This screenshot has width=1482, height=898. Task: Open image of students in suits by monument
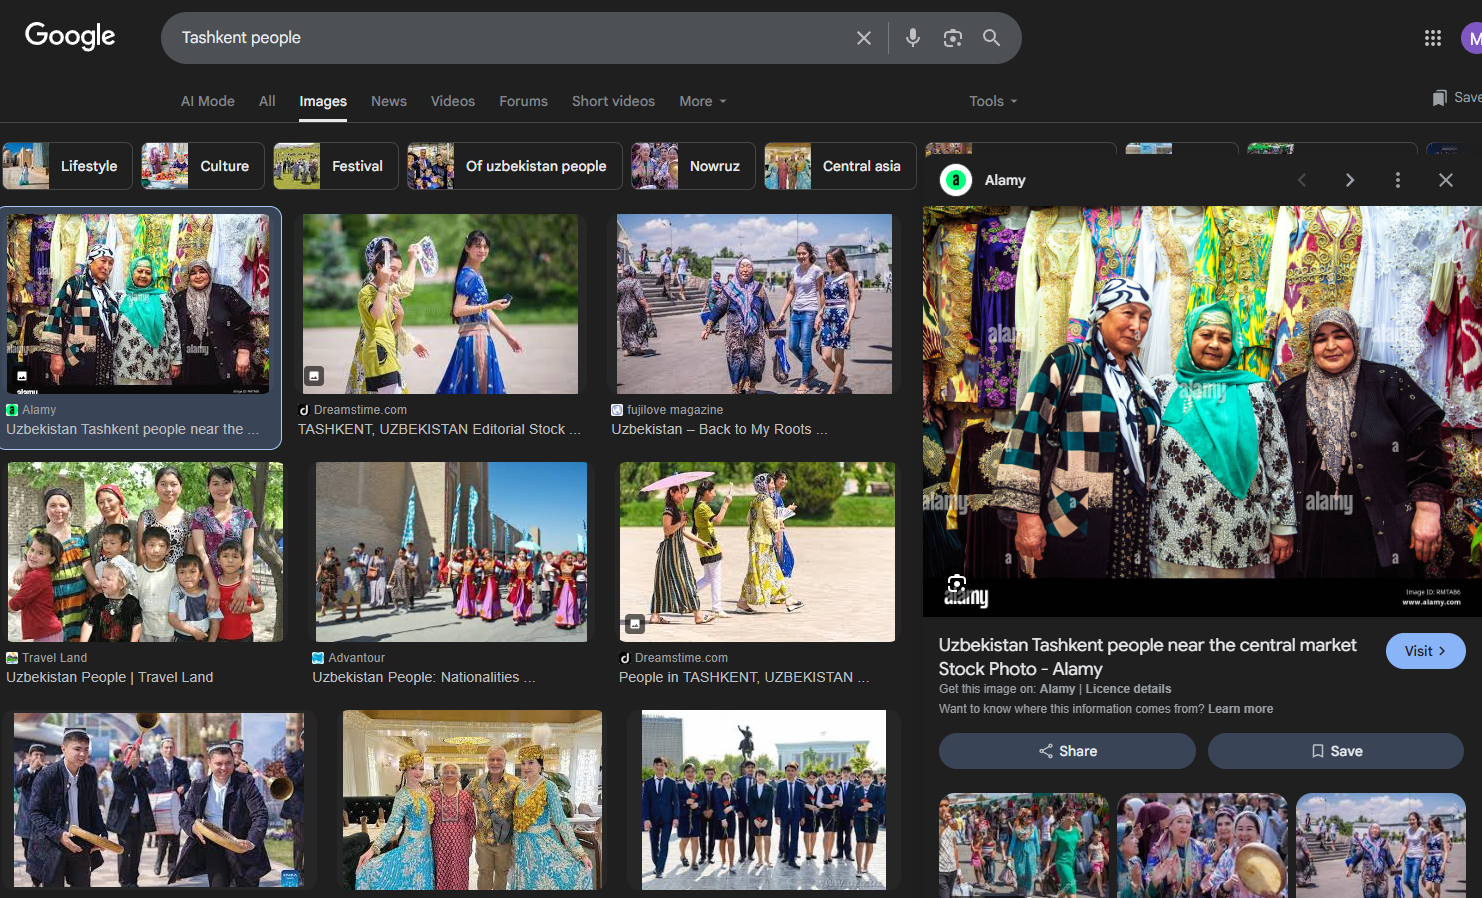[764, 800]
